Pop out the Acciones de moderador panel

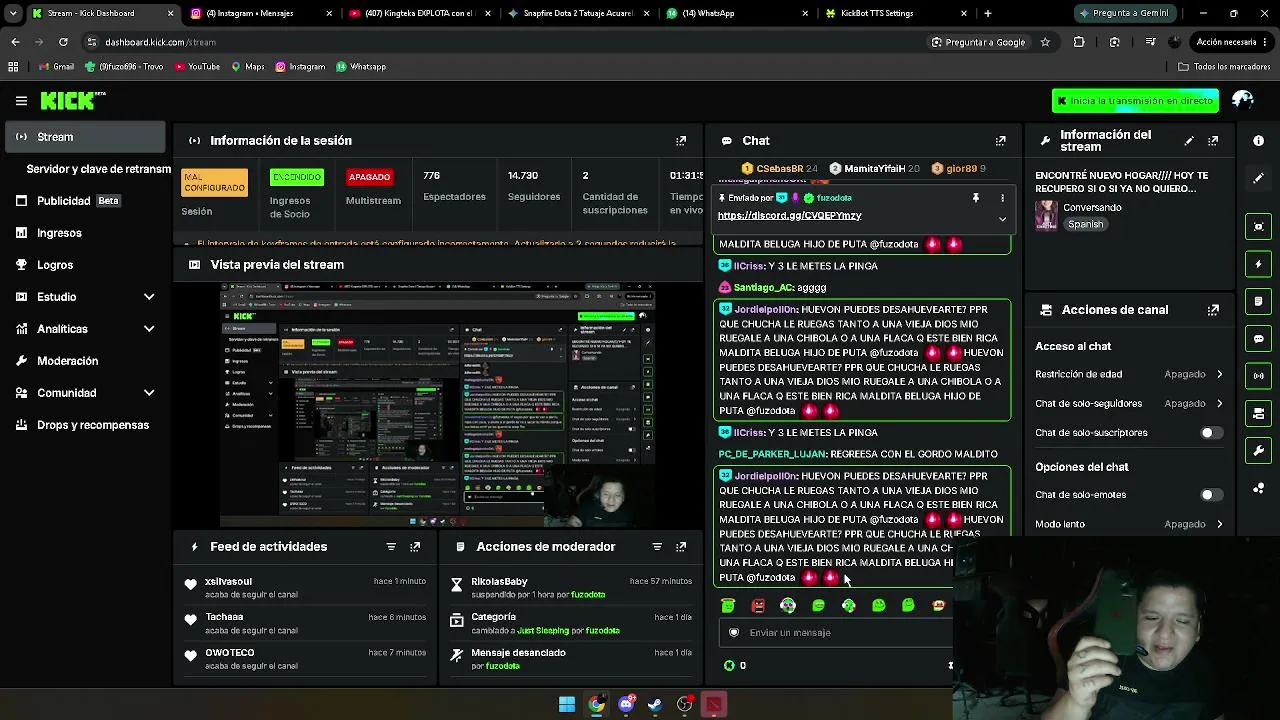click(x=681, y=547)
